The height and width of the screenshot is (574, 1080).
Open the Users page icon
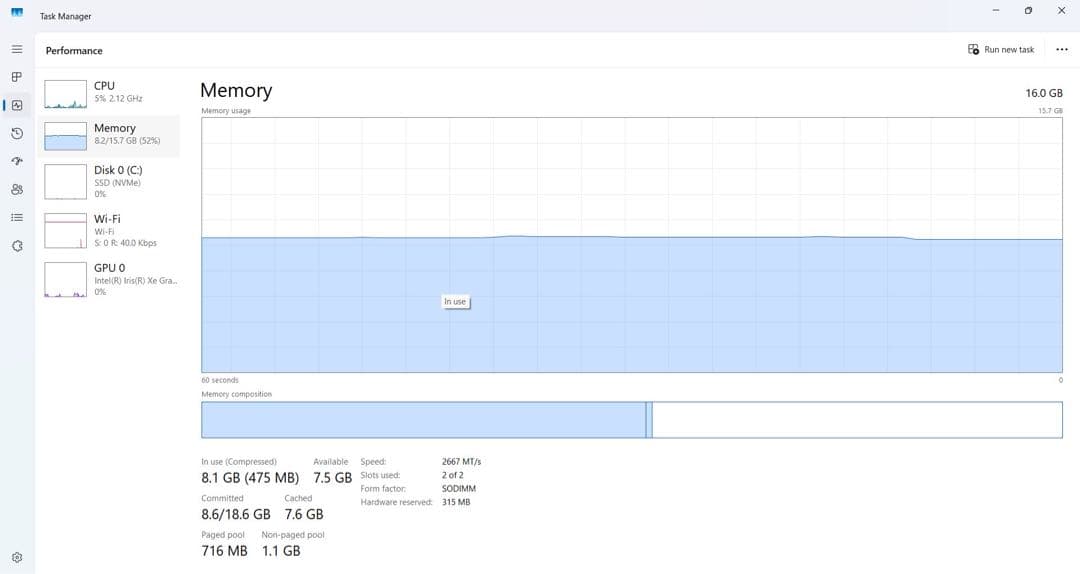coord(17,189)
